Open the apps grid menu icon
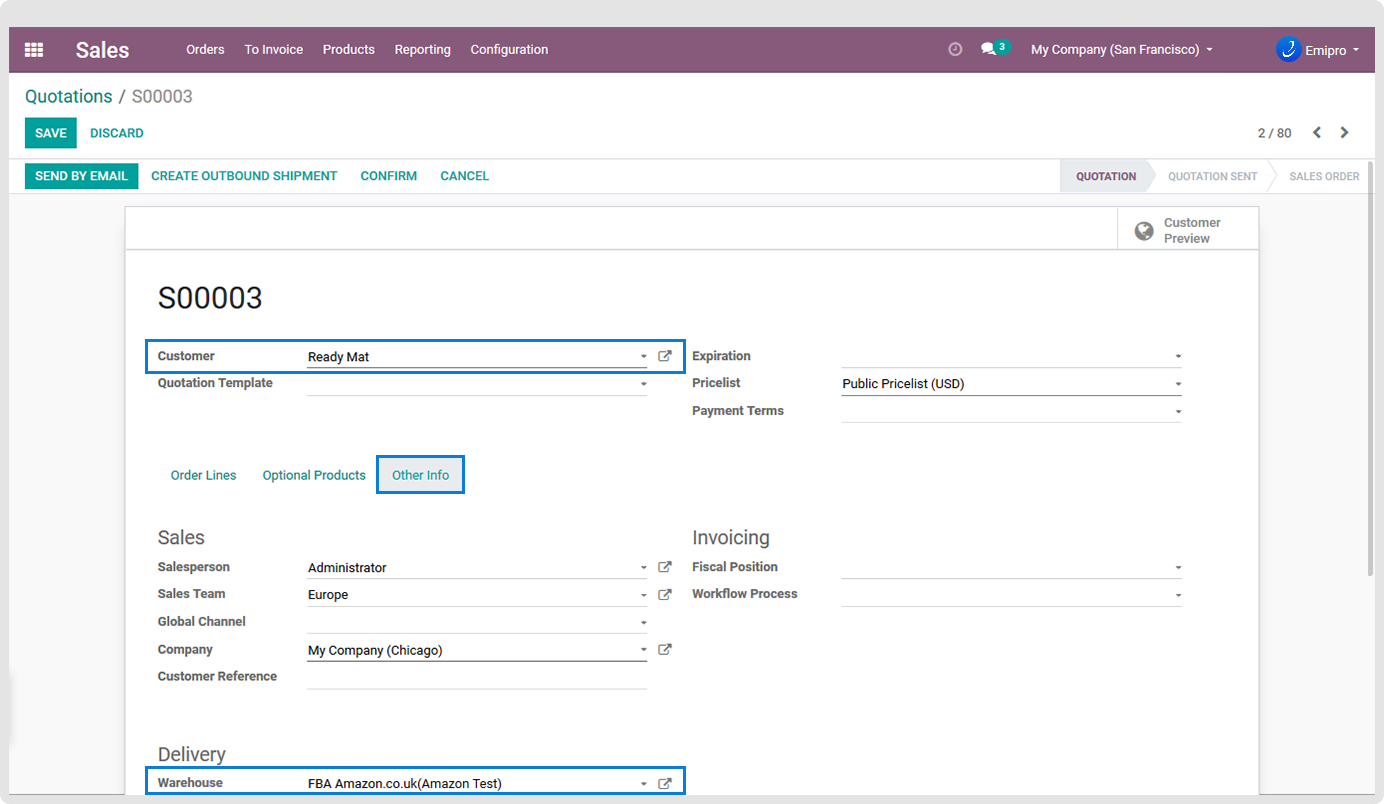 [34, 50]
